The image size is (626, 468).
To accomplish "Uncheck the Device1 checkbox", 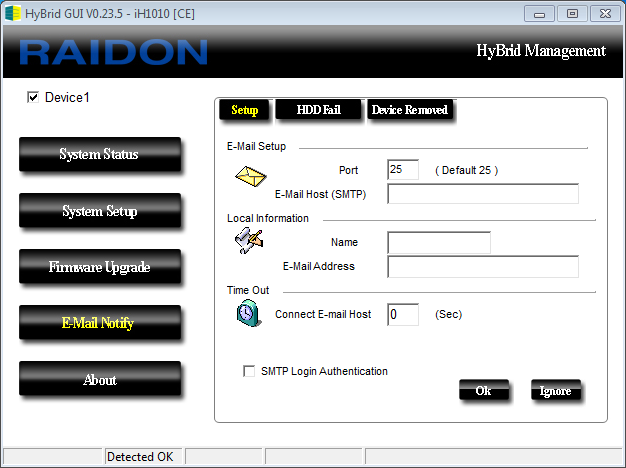I will pos(33,97).
